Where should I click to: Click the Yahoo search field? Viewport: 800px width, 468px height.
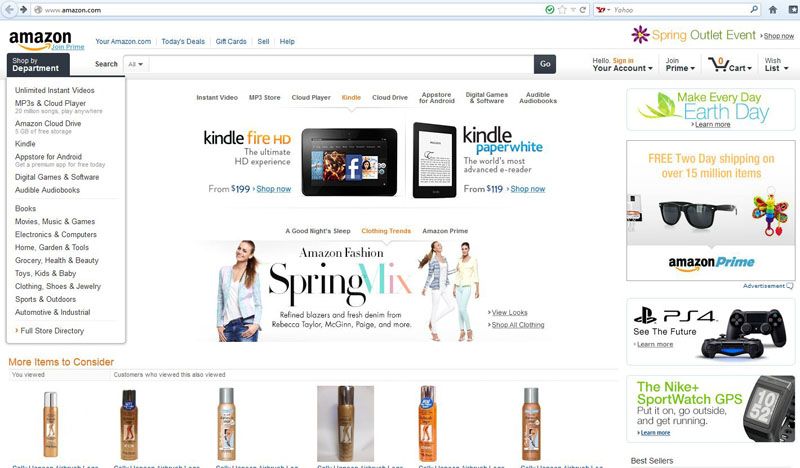point(680,10)
